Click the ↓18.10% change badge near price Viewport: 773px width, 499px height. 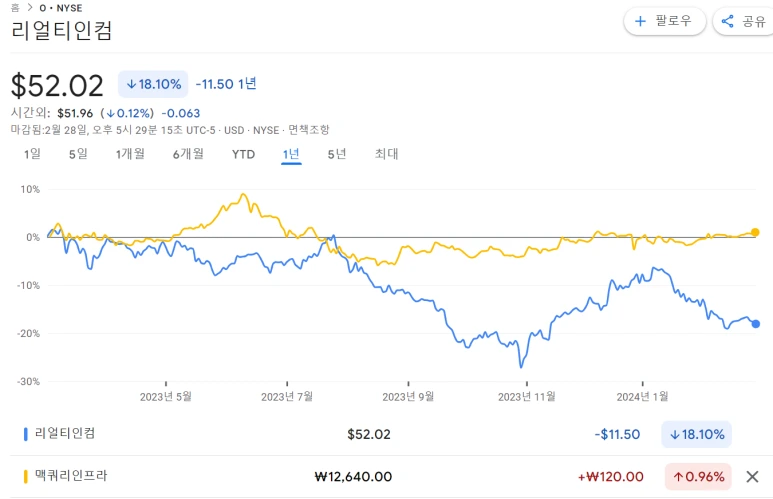click(153, 84)
